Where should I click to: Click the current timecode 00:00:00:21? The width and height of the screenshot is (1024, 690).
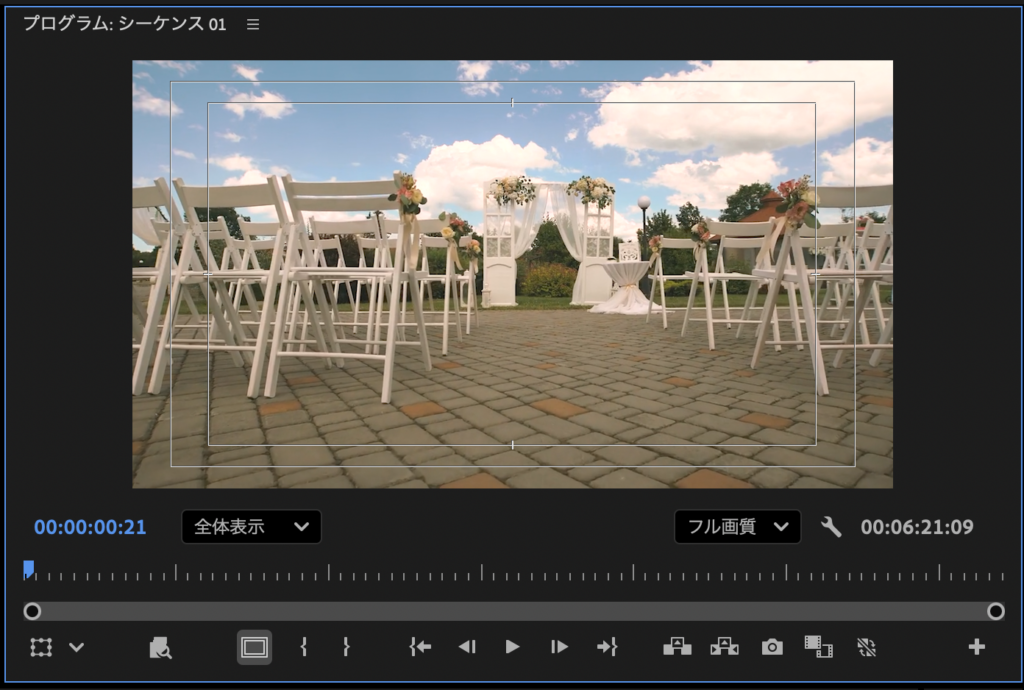pyautogui.click(x=90, y=527)
